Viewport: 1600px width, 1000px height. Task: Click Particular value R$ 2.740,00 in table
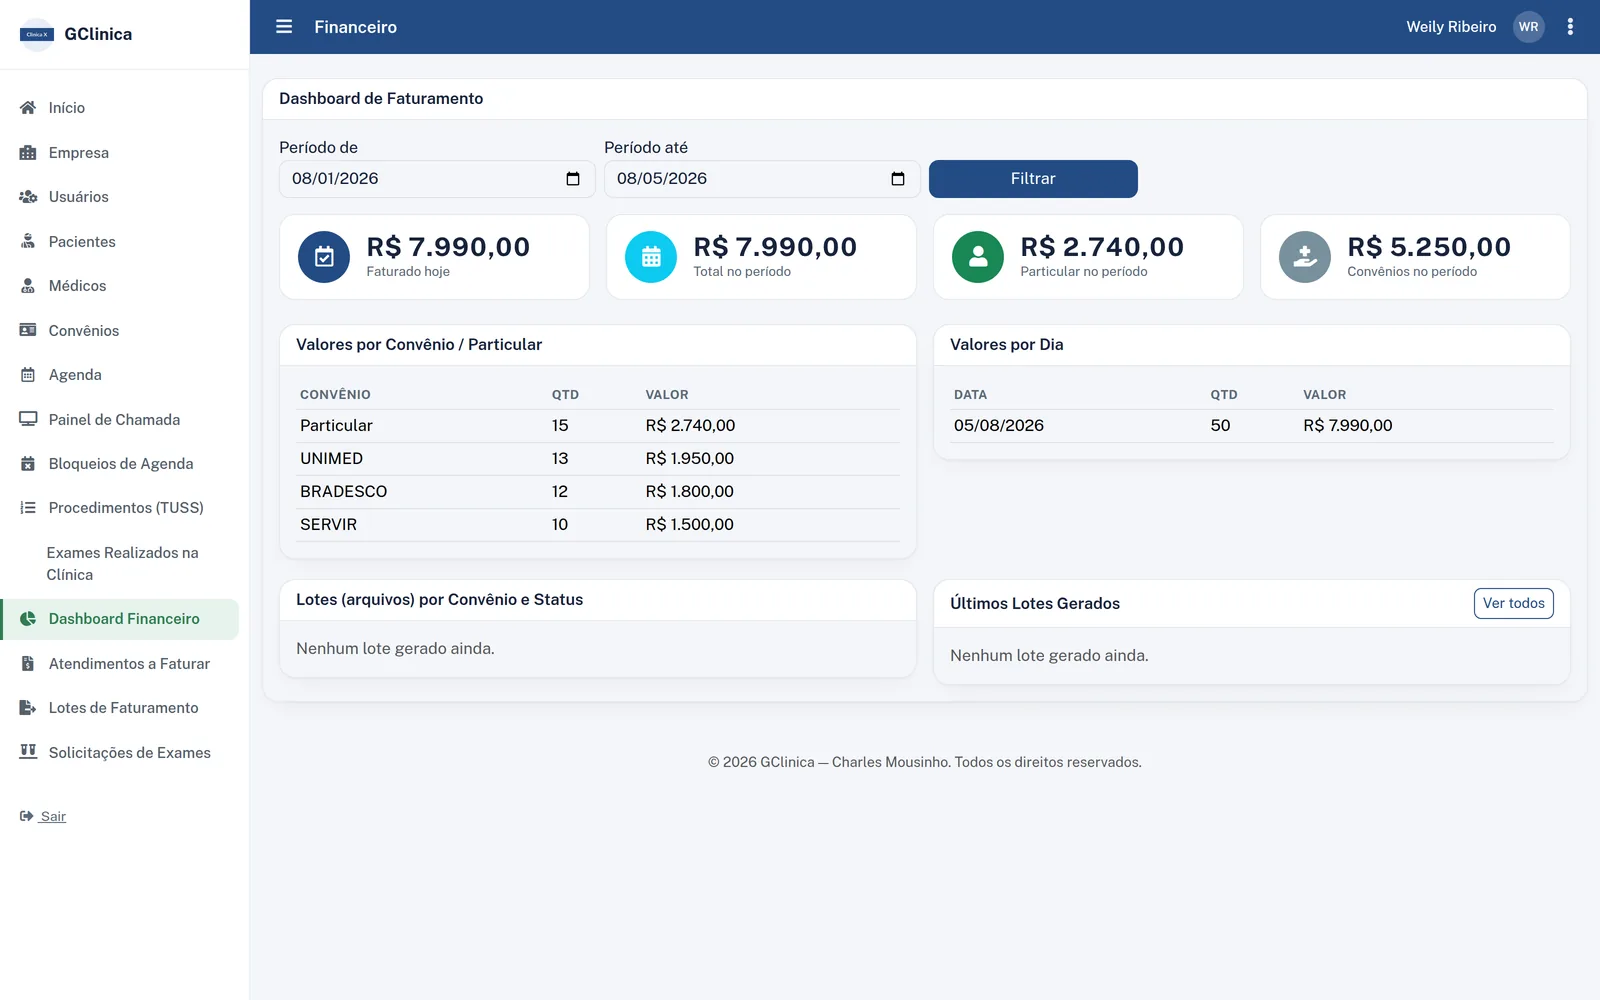pos(690,426)
